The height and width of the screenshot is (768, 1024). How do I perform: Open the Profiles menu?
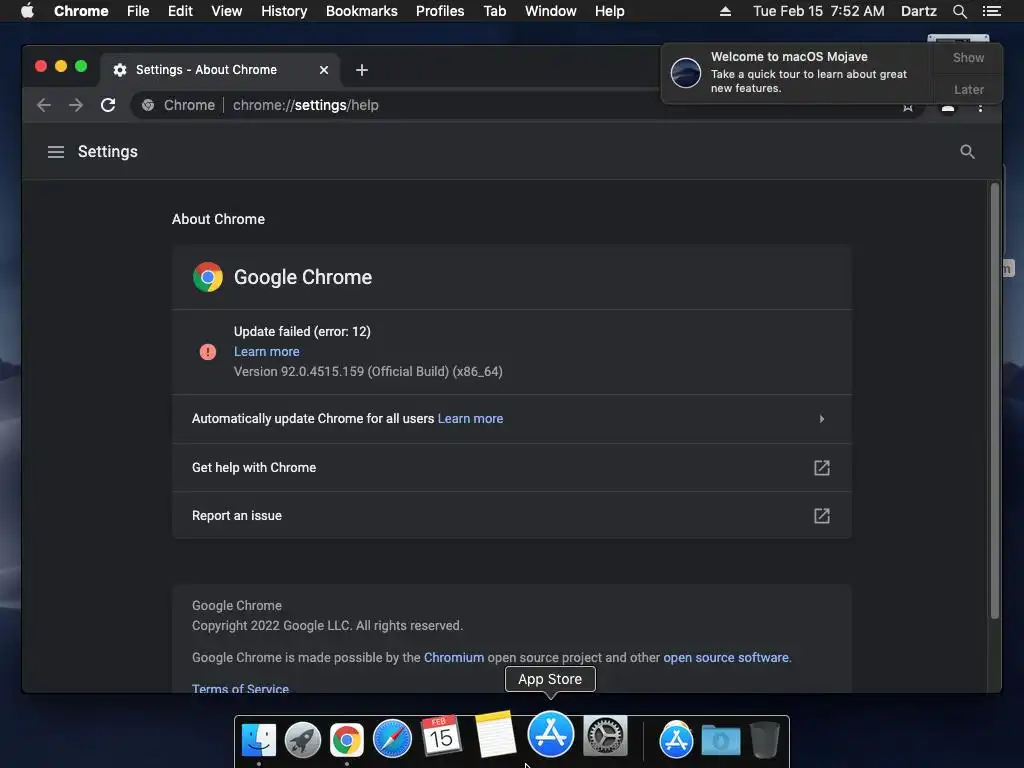click(x=440, y=11)
